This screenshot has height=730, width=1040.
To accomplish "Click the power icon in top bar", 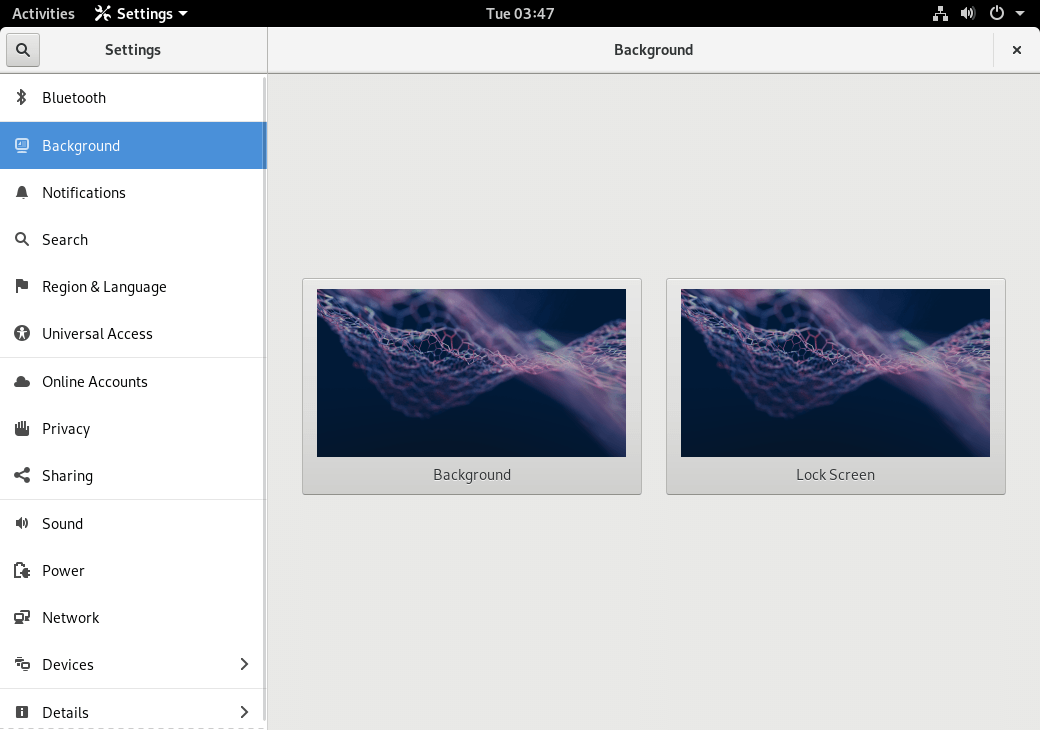I will pos(996,13).
